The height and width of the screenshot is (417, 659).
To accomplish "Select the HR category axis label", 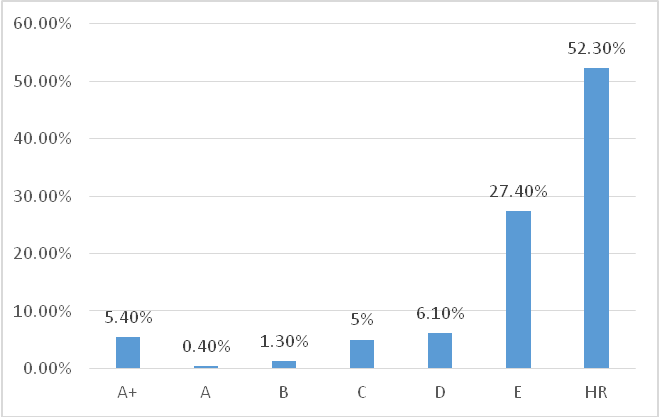I will 596,392.
